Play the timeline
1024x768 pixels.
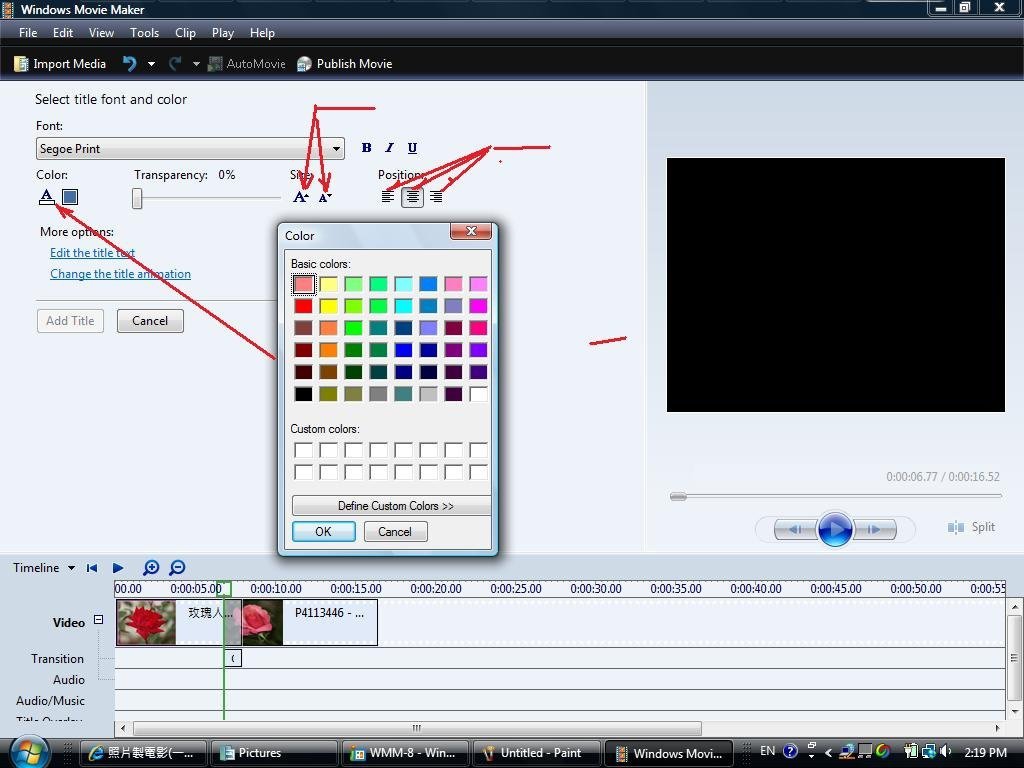coord(118,568)
